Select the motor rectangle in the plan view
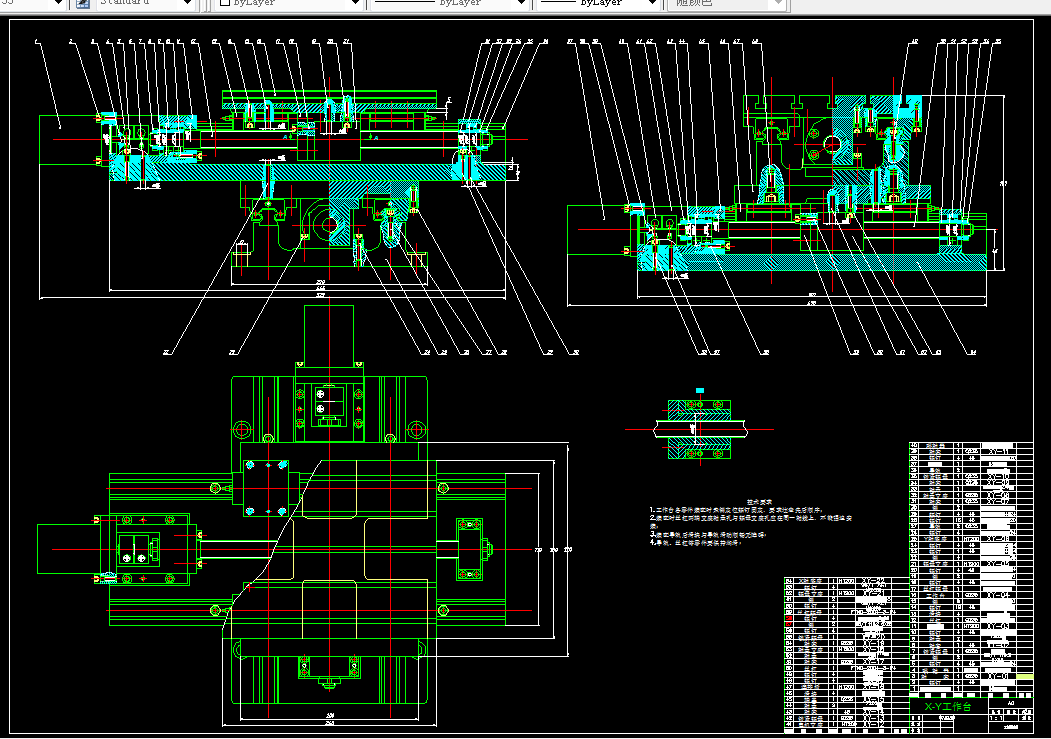1051x739 pixels. (68, 549)
